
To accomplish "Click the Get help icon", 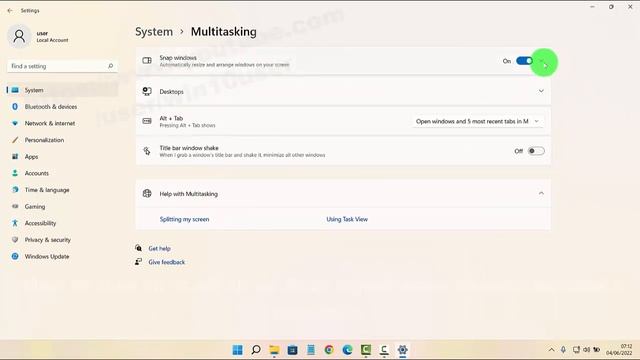I will (x=138, y=248).
